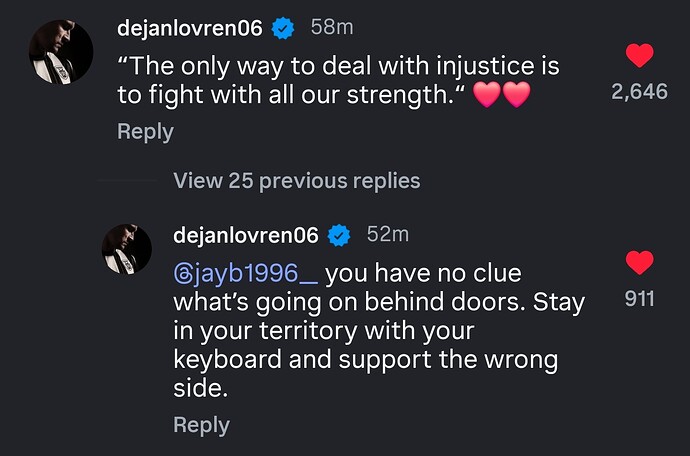This screenshot has height=456, width=690.
Task: Open the reply's small profile avatar
Action: tap(126, 249)
